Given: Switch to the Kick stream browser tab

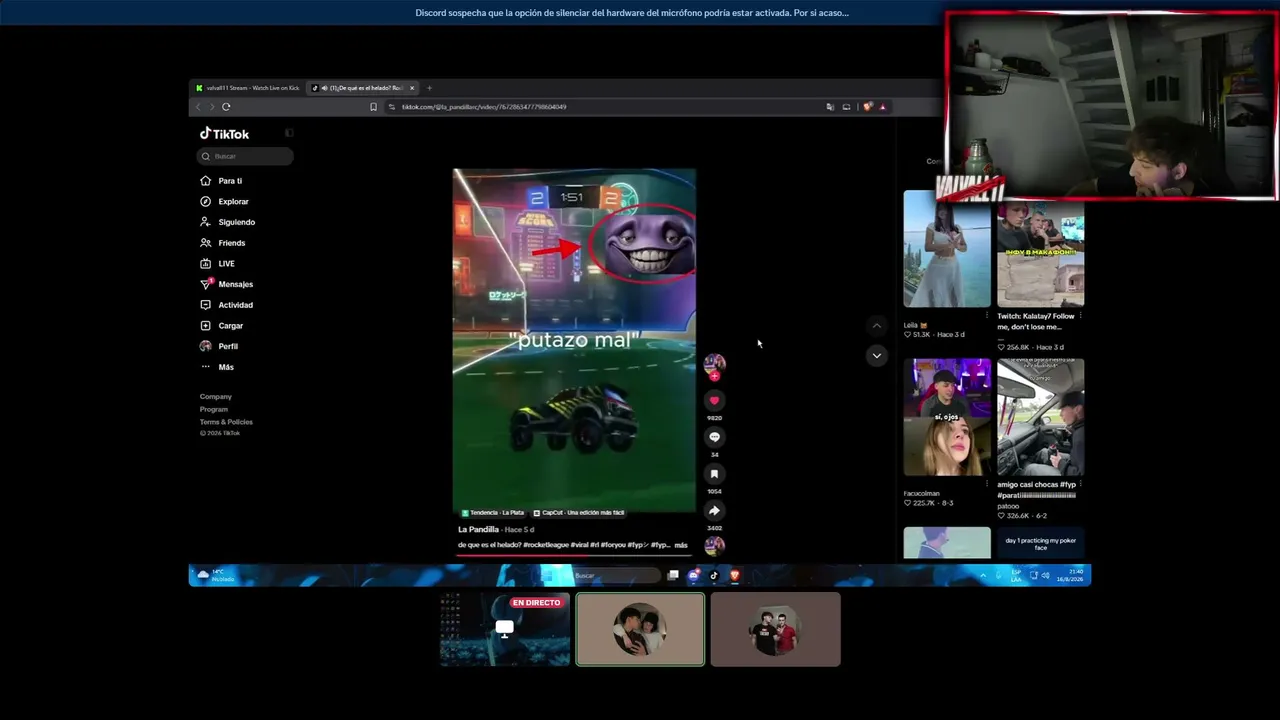Looking at the screenshot, I should pos(248,88).
